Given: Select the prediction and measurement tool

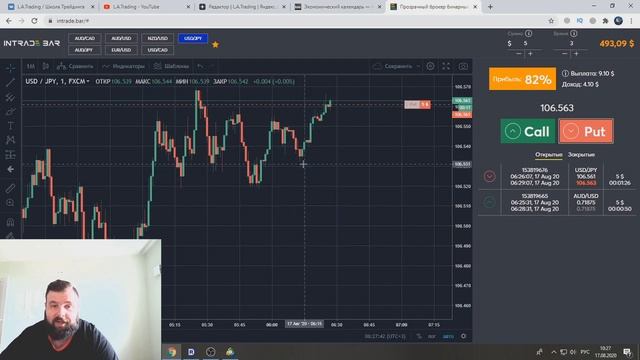Looking at the screenshot, I should pyautogui.click(x=10, y=155).
